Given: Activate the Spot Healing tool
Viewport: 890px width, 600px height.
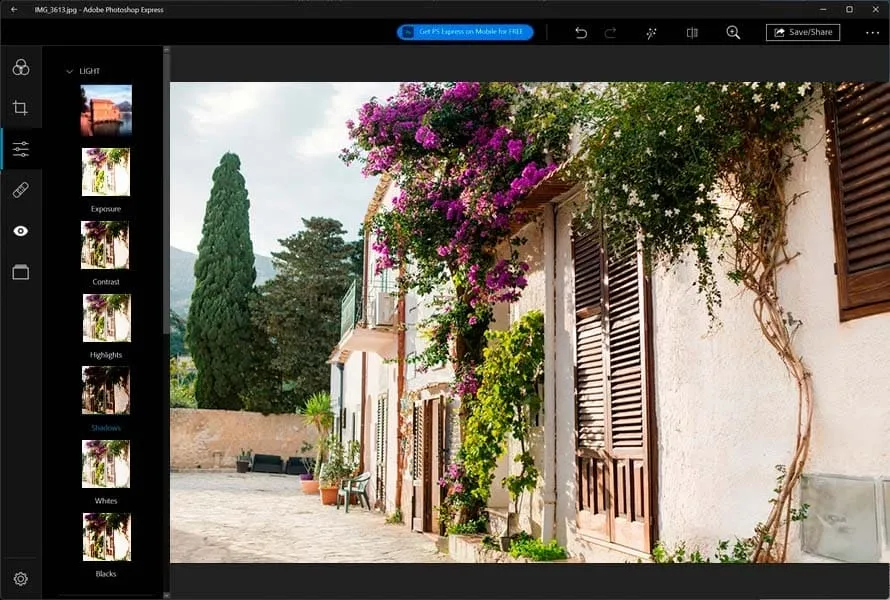Looking at the screenshot, I should click(20, 189).
